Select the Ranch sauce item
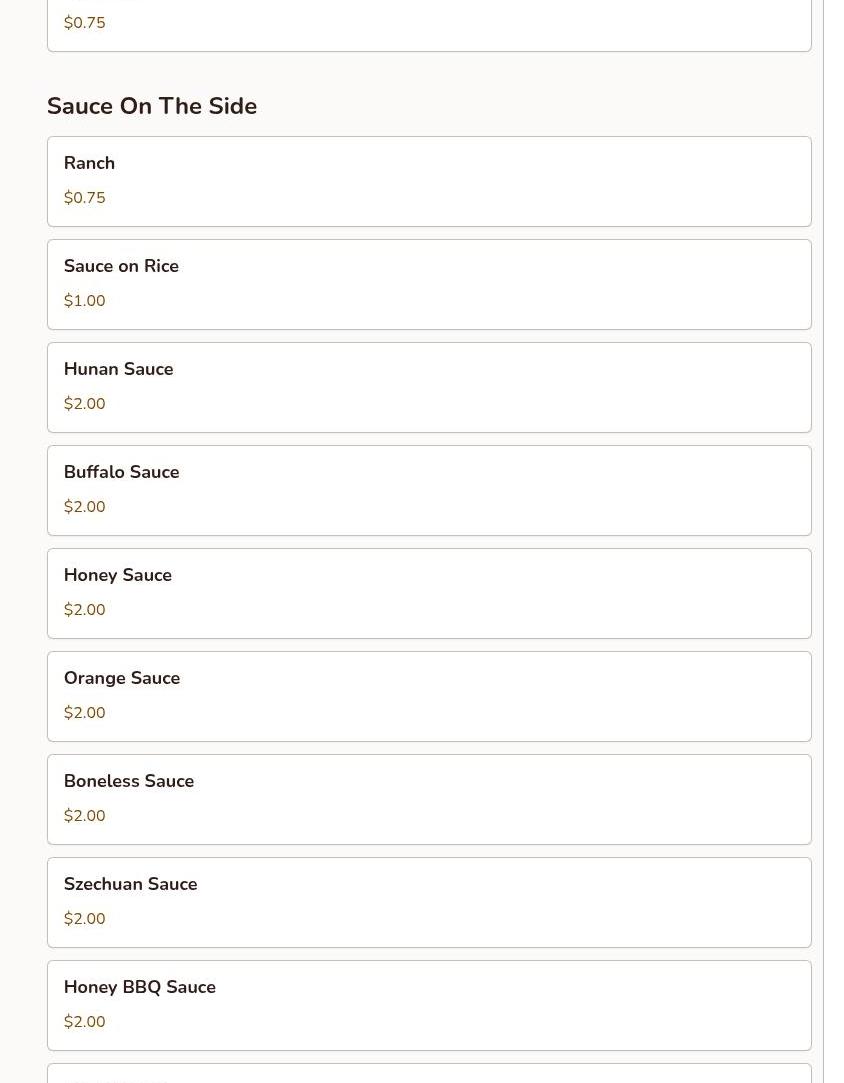The width and height of the screenshot is (844, 1083). click(428, 181)
